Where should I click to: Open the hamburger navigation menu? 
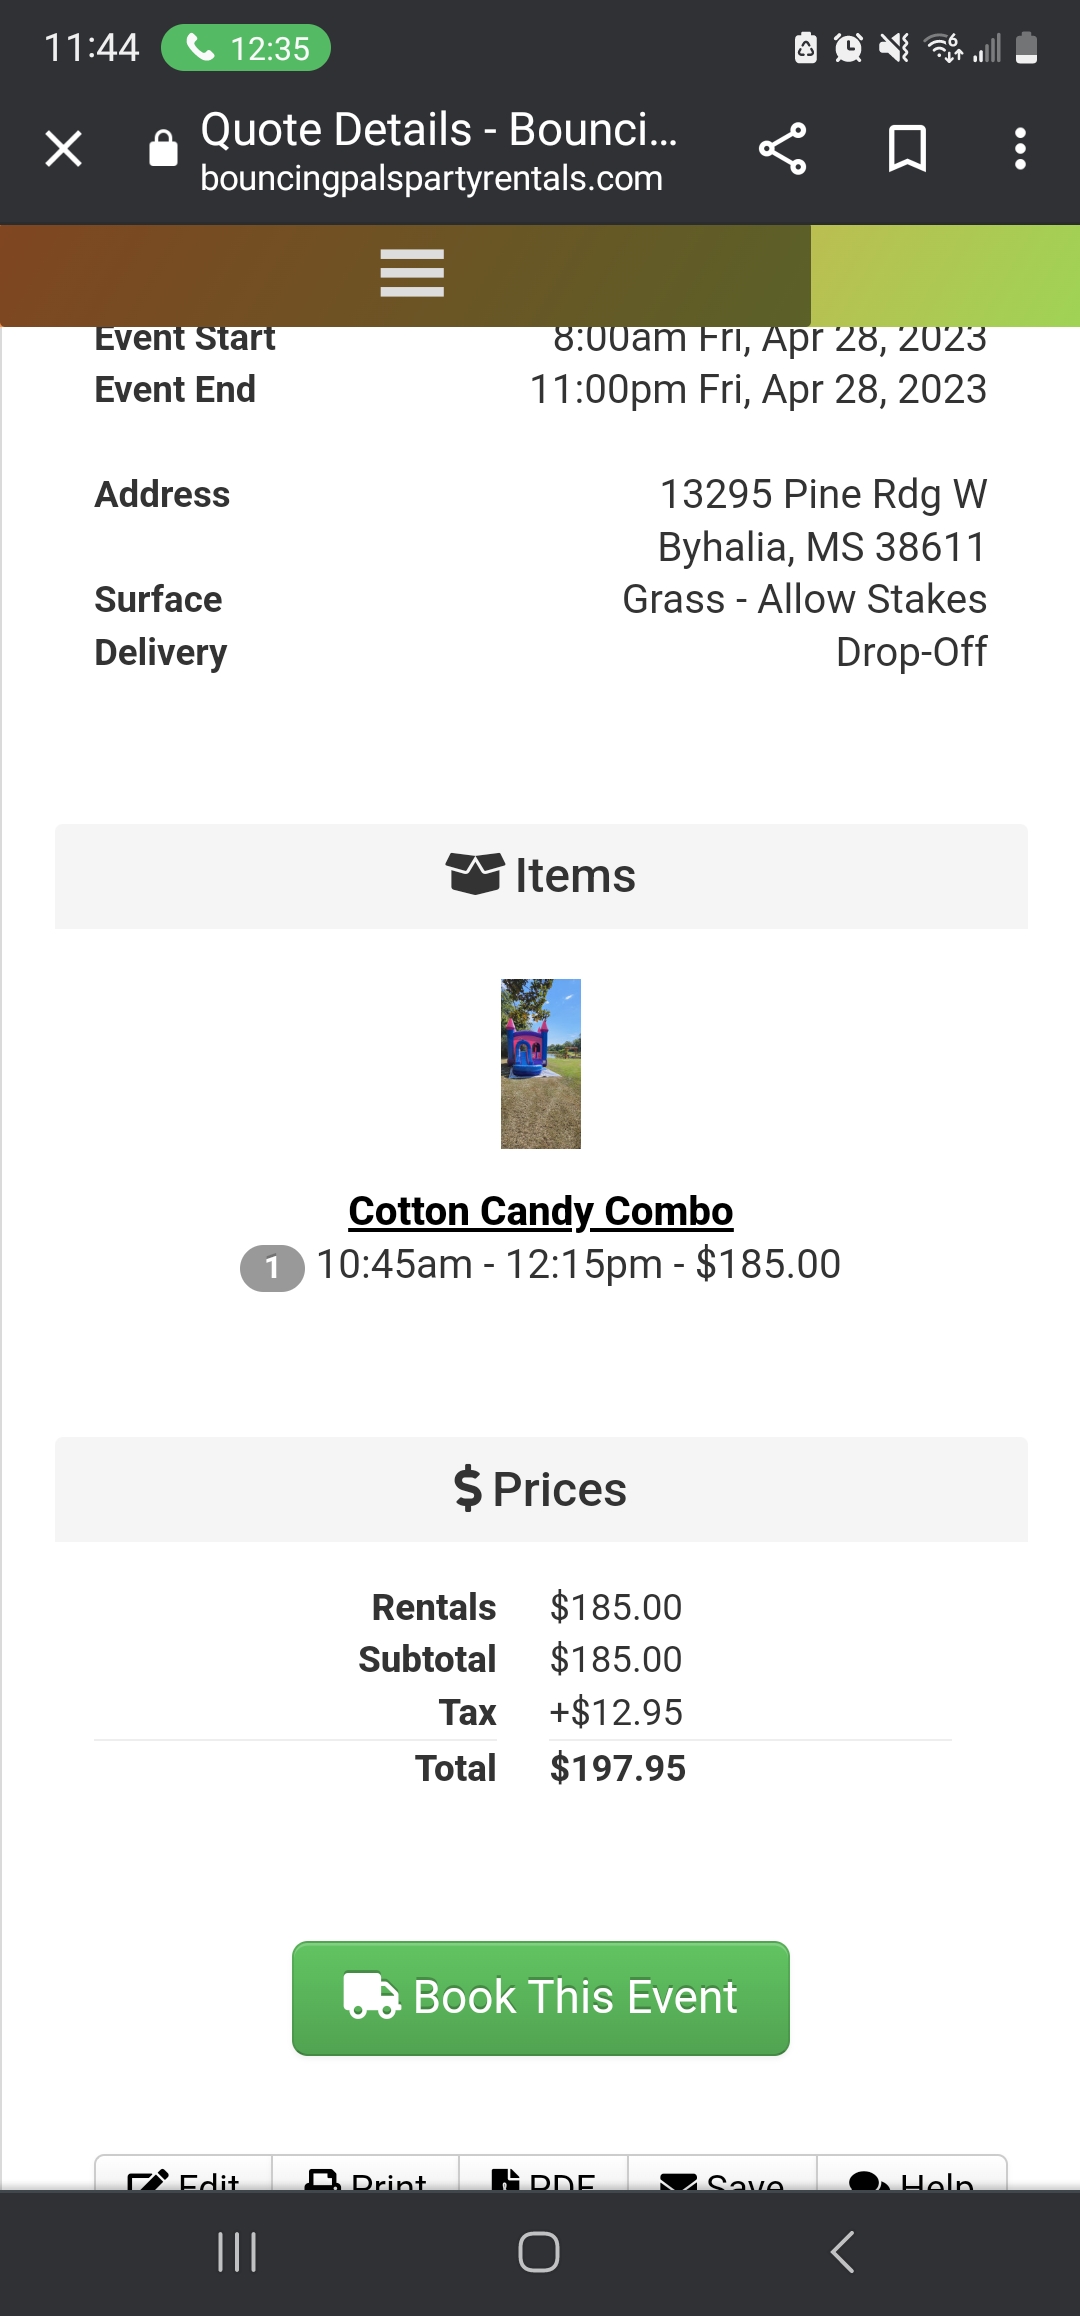[x=412, y=273]
